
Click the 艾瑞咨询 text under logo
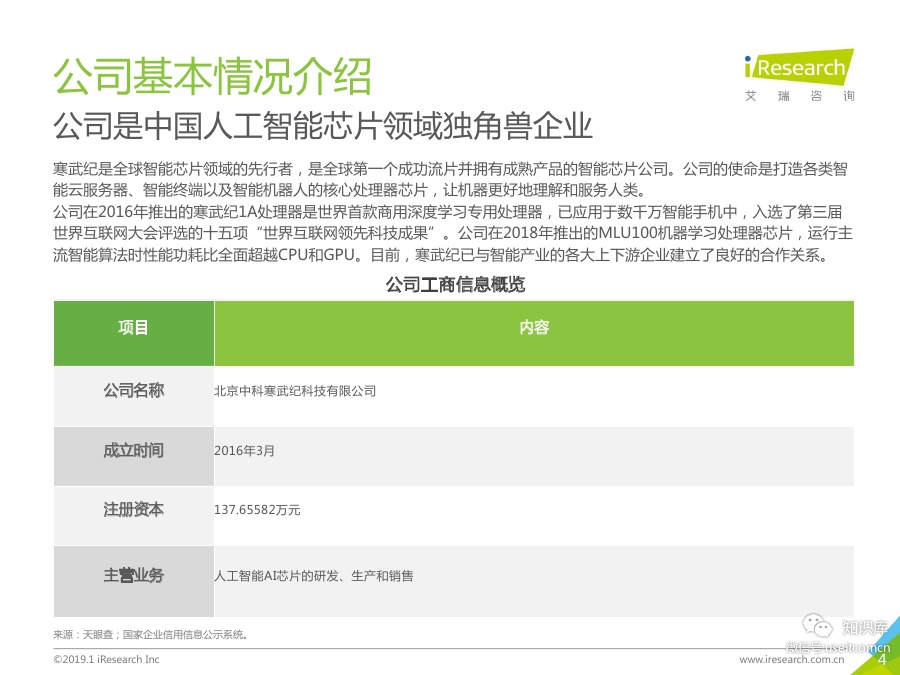click(800, 96)
